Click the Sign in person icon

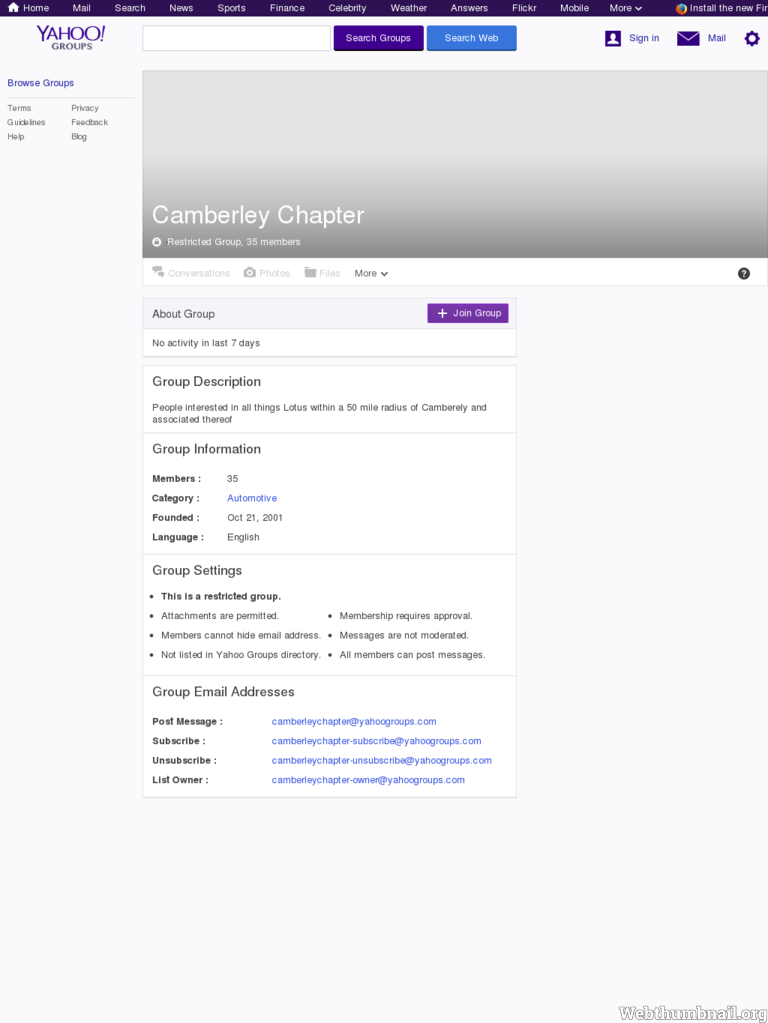[613, 38]
